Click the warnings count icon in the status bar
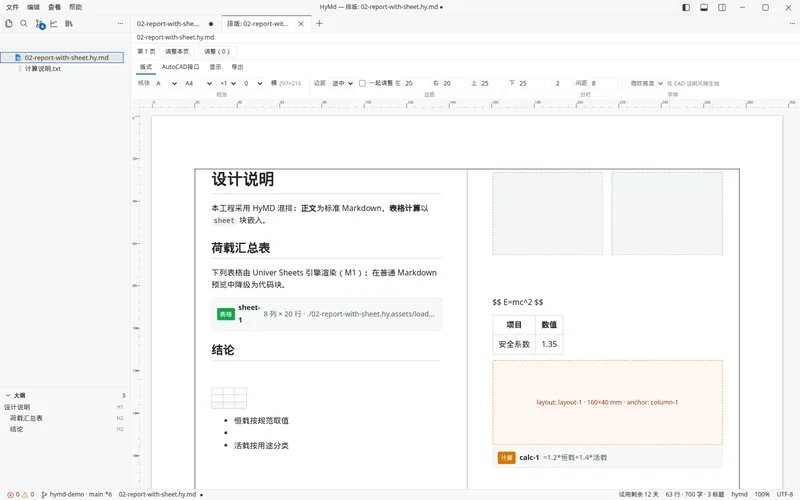The height and width of the screenshot is (500, 800). [28, 494]
